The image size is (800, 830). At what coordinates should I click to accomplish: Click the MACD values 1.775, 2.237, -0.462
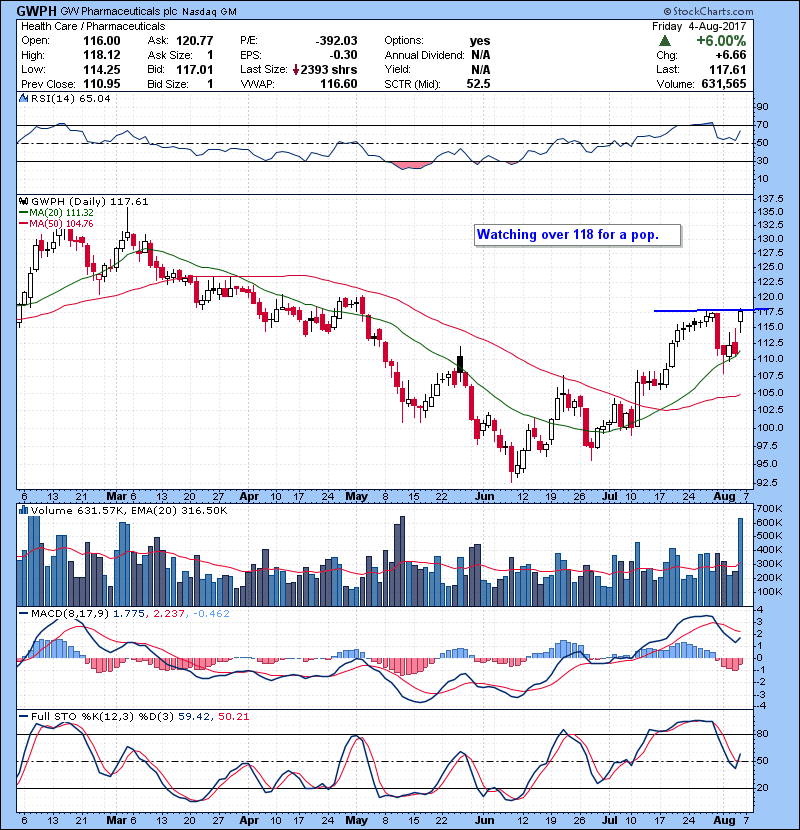point(172,614)
